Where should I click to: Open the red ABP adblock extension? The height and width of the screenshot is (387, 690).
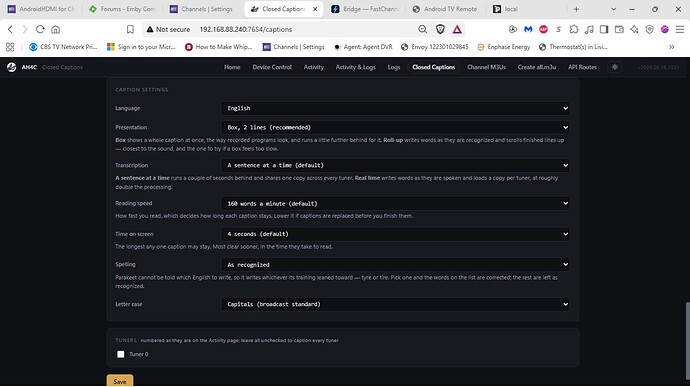click(543, 29)
